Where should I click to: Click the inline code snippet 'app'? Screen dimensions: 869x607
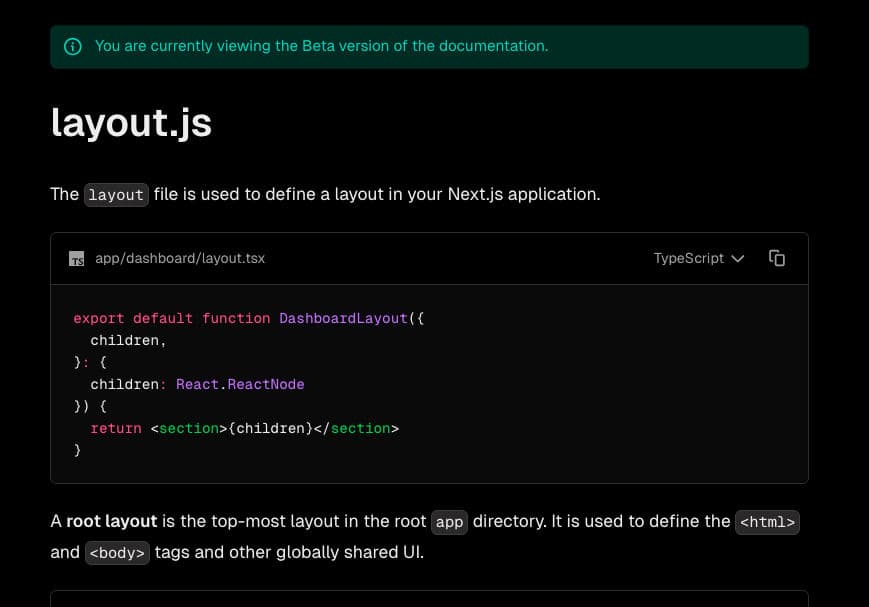coord(449,522)
